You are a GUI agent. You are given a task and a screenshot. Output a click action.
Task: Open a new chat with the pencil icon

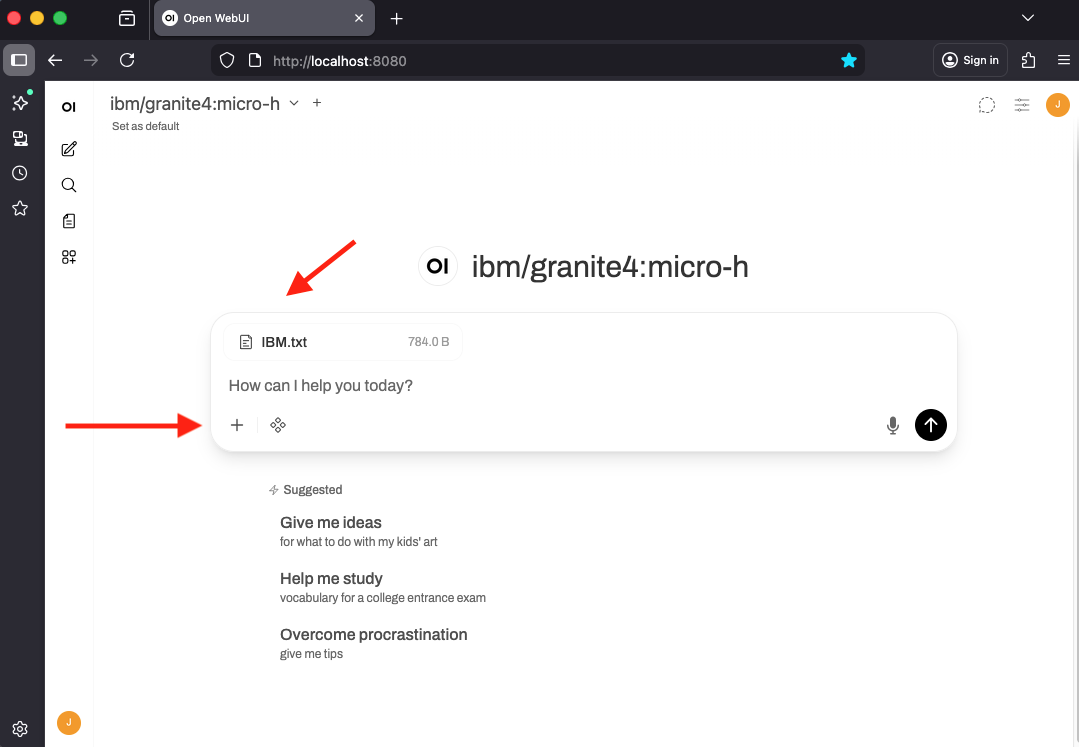click(x=68, y=148)
